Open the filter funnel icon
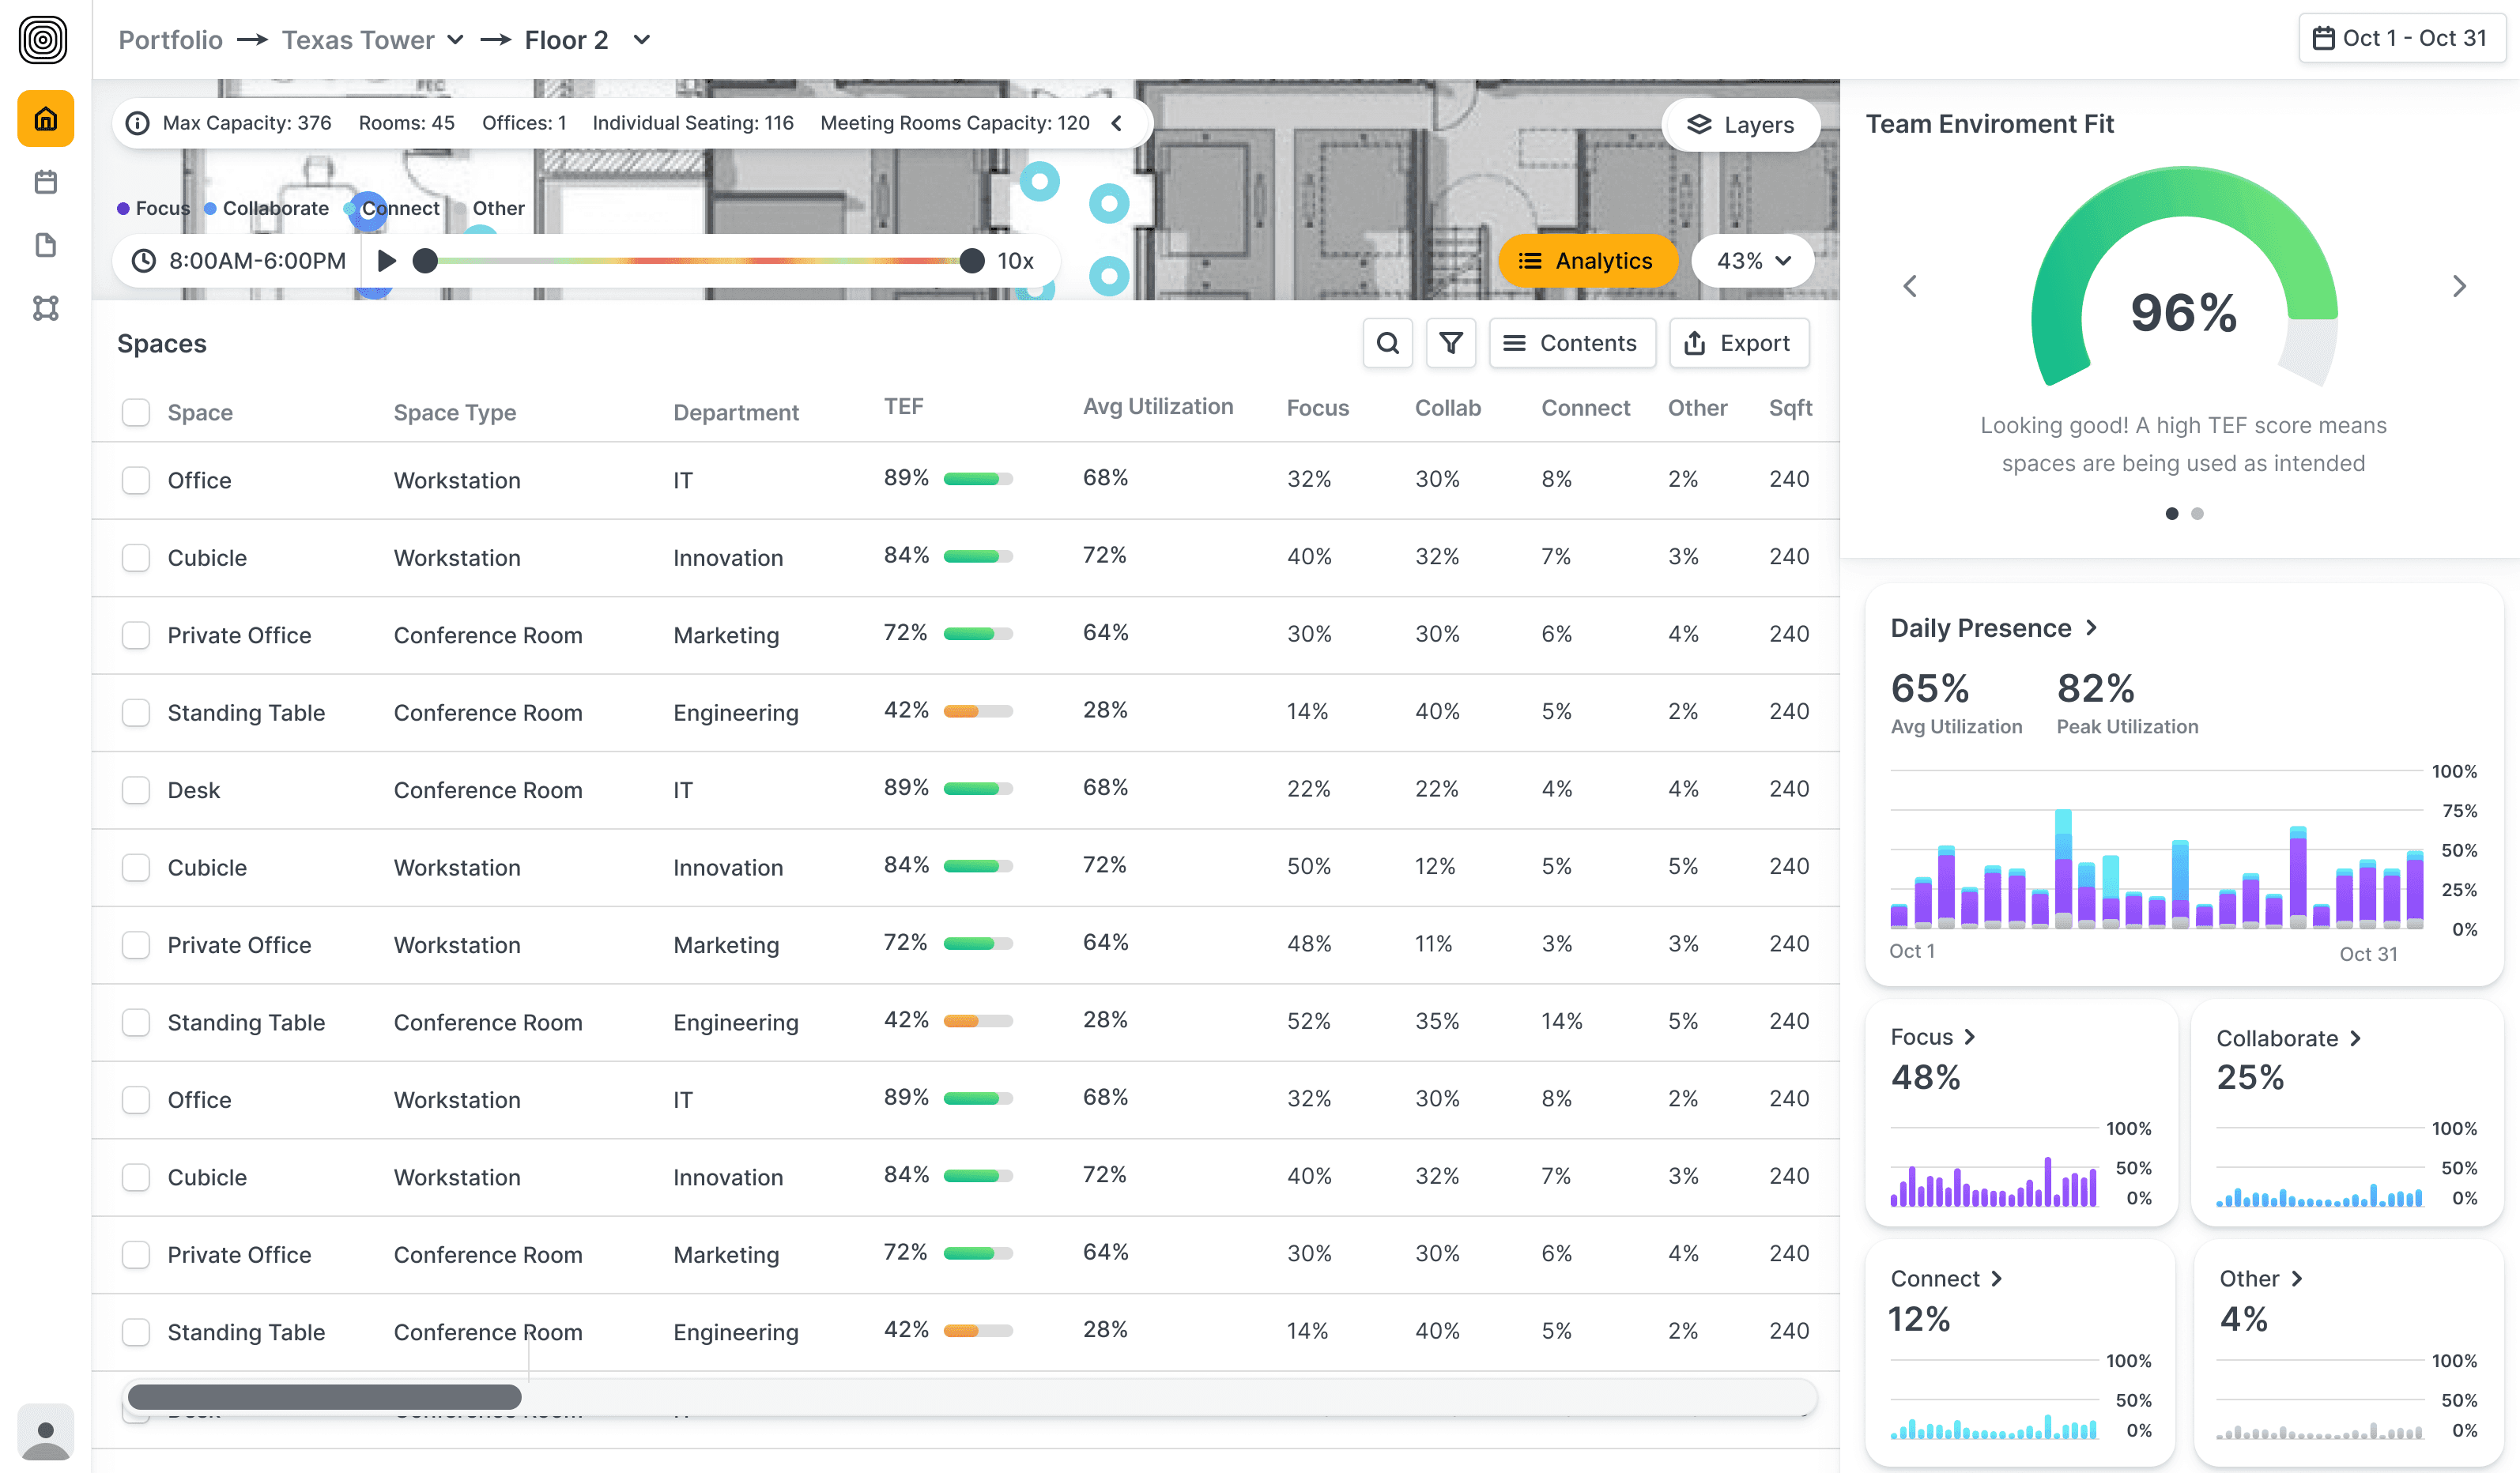 [x=1450, y=343]
